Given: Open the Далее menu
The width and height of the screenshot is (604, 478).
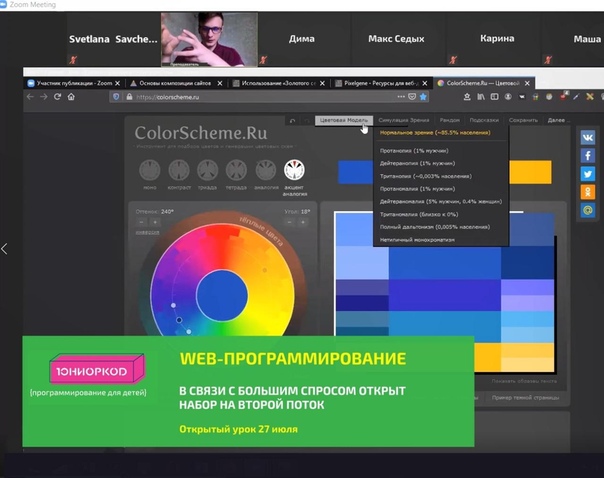Looking at the screenshot, I should tap(556, 120).
